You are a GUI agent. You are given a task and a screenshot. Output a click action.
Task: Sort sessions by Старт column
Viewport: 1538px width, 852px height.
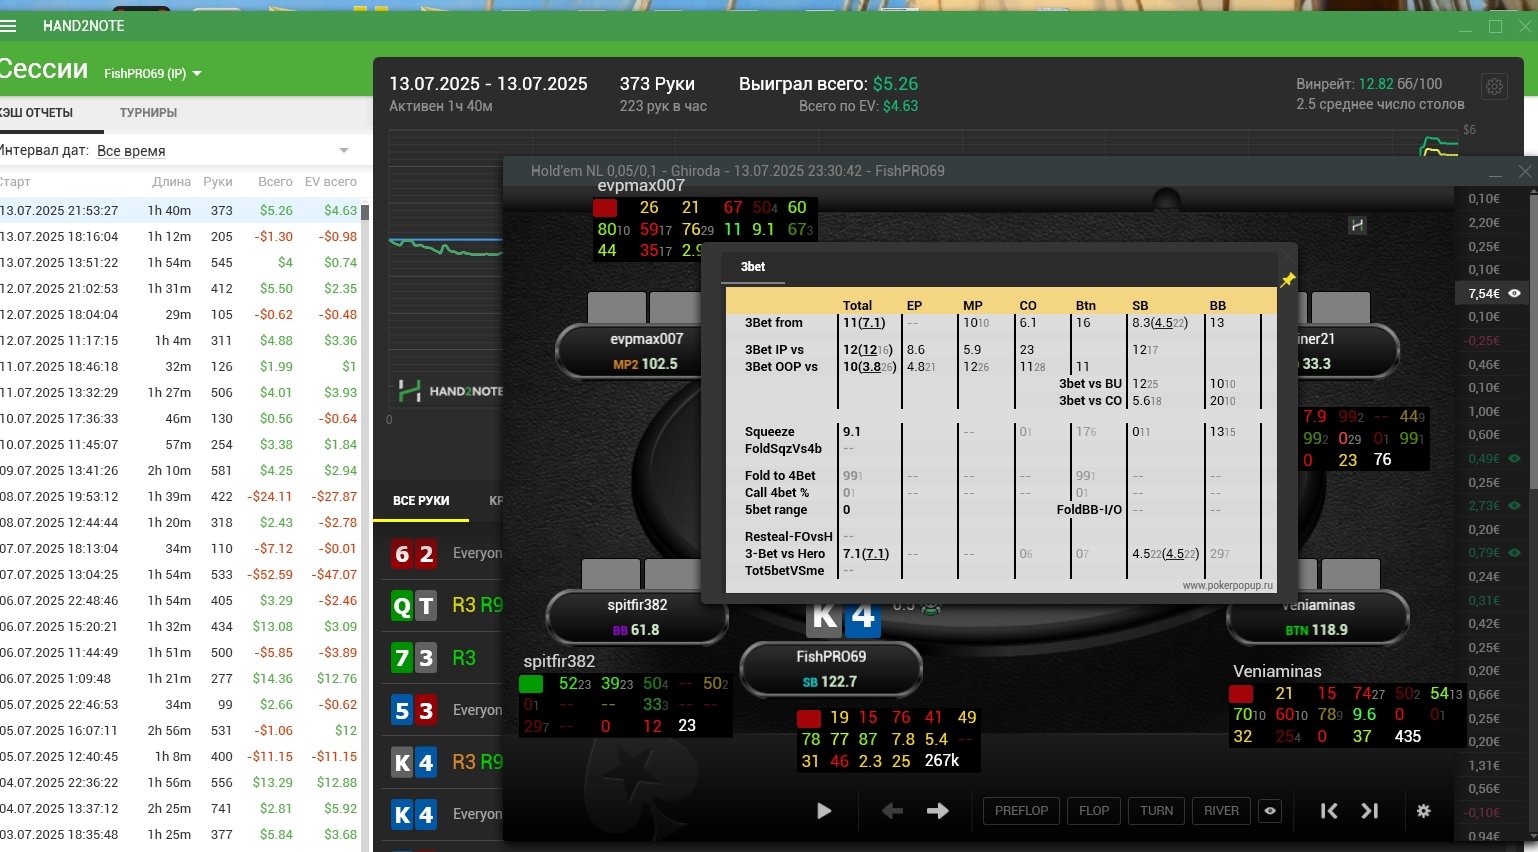coord(15,182)
